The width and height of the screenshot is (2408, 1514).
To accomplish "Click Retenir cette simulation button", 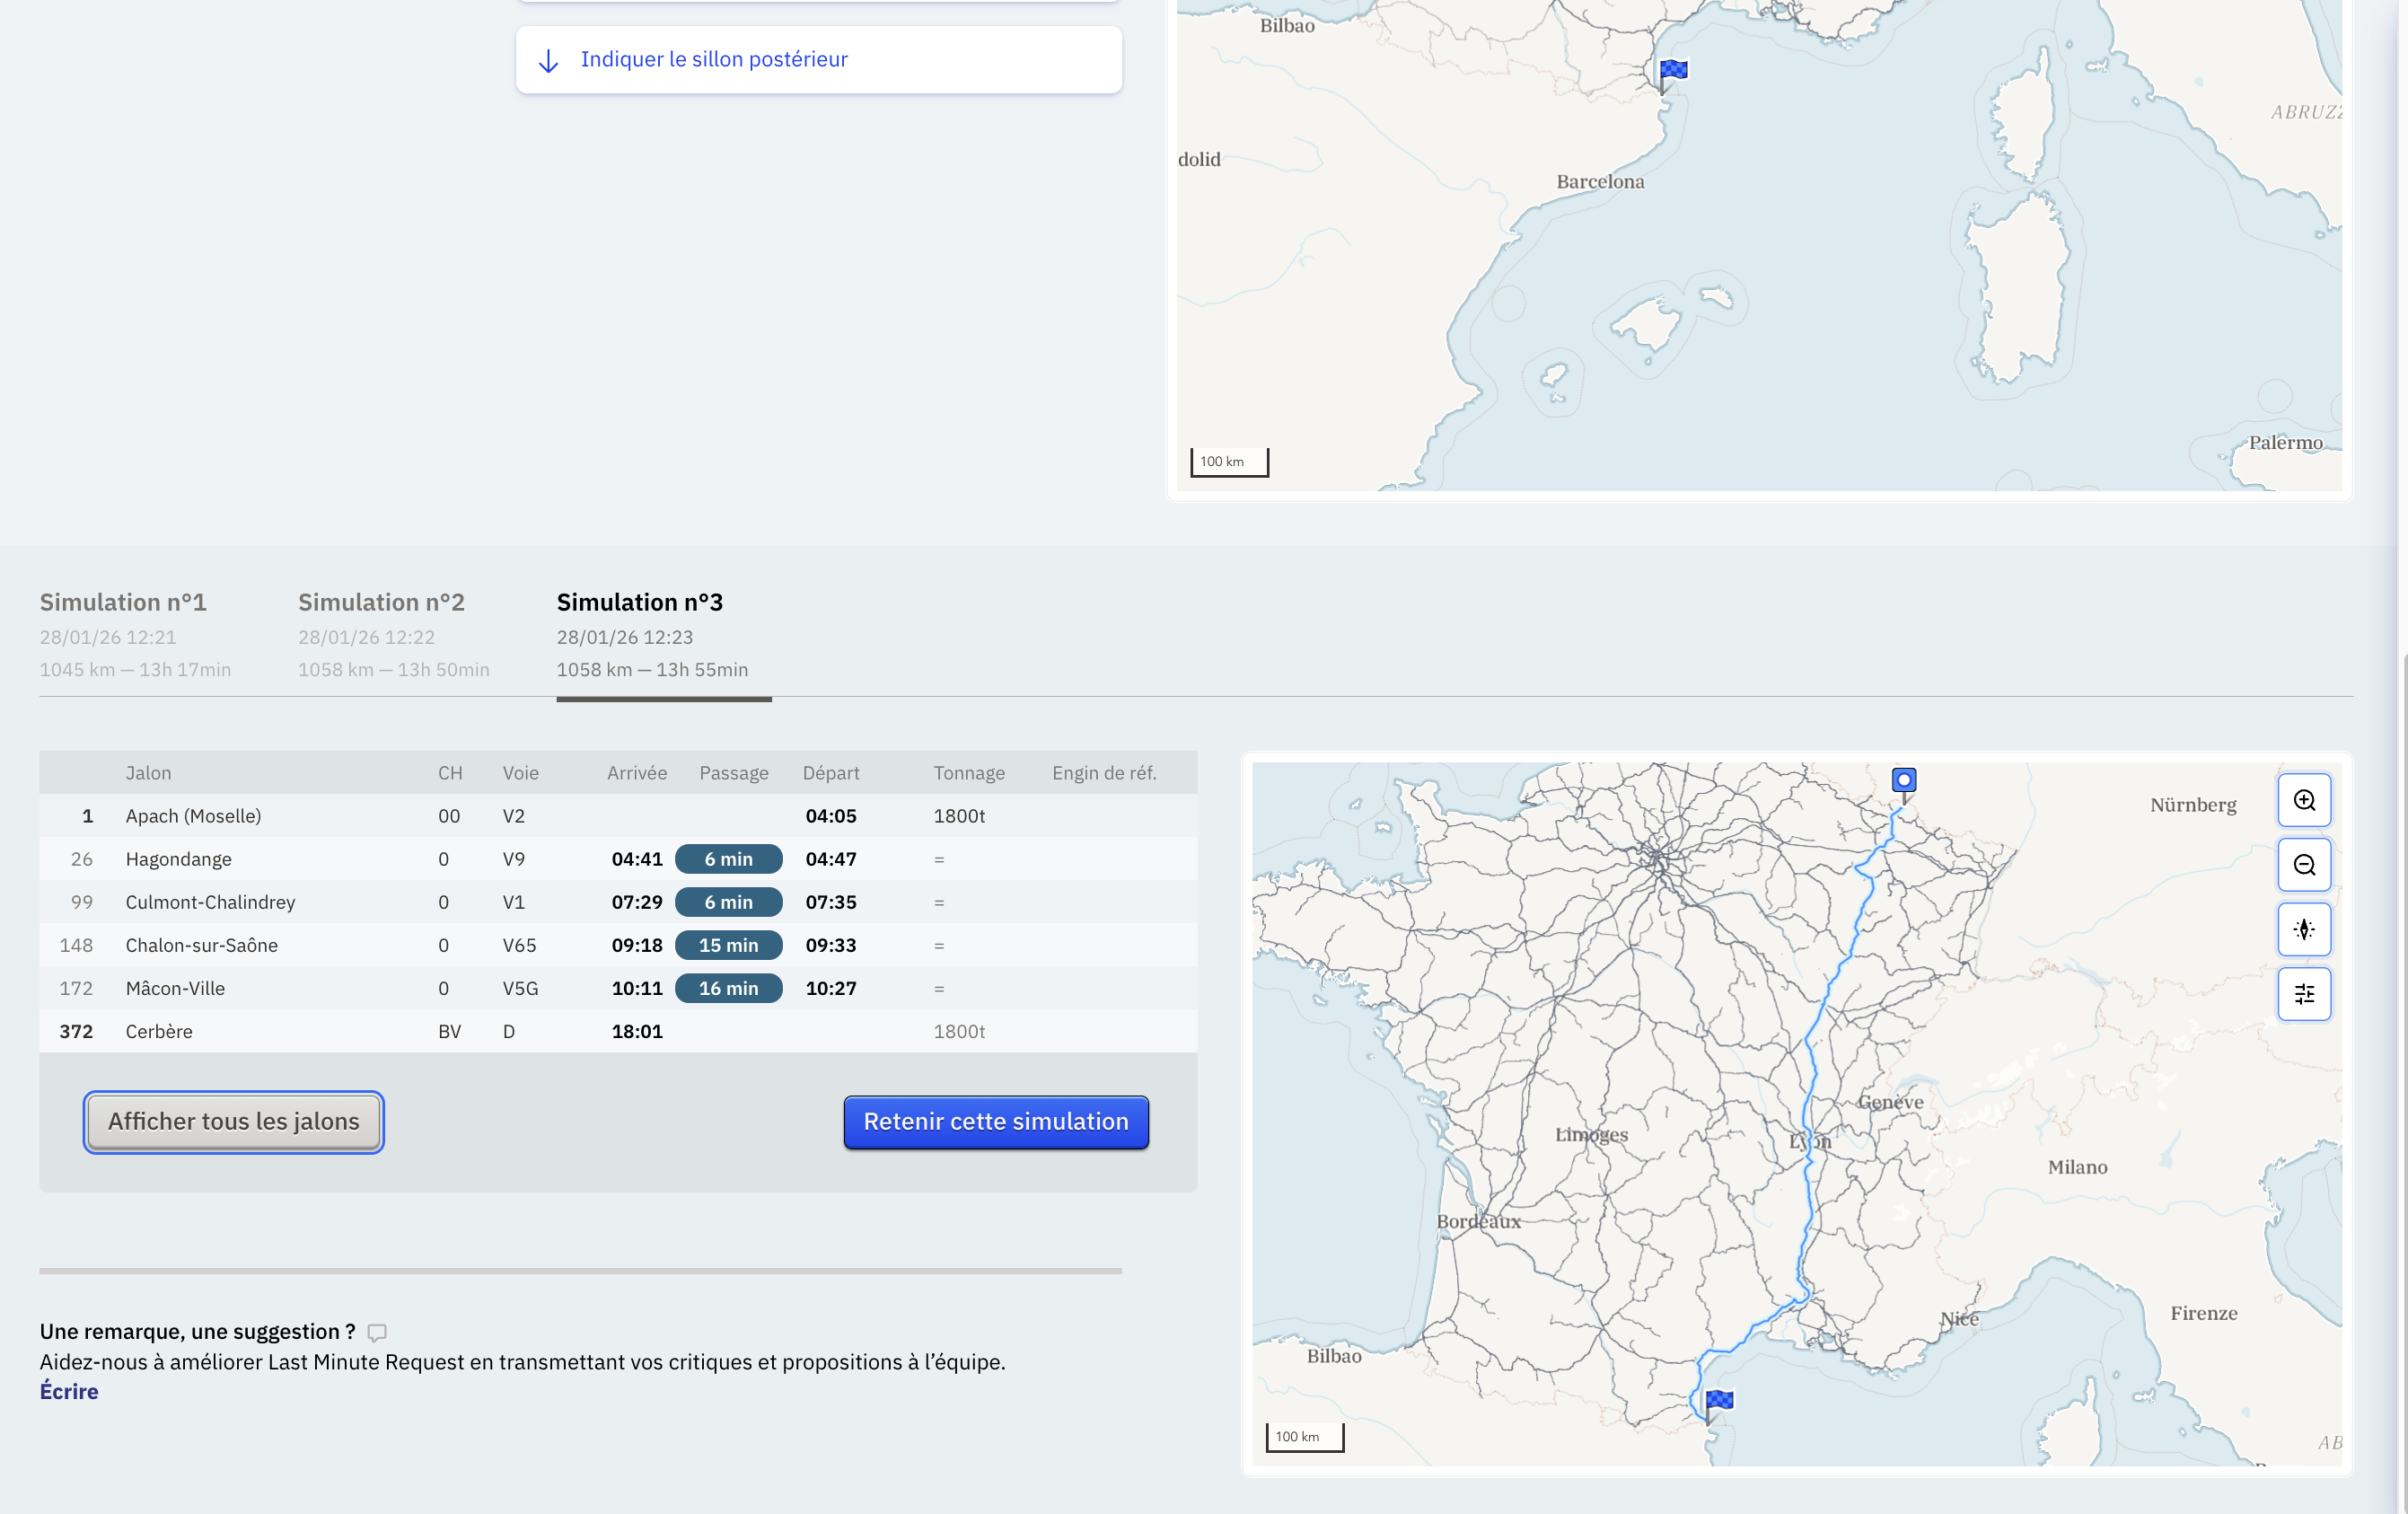I will tap(996, 1122).
